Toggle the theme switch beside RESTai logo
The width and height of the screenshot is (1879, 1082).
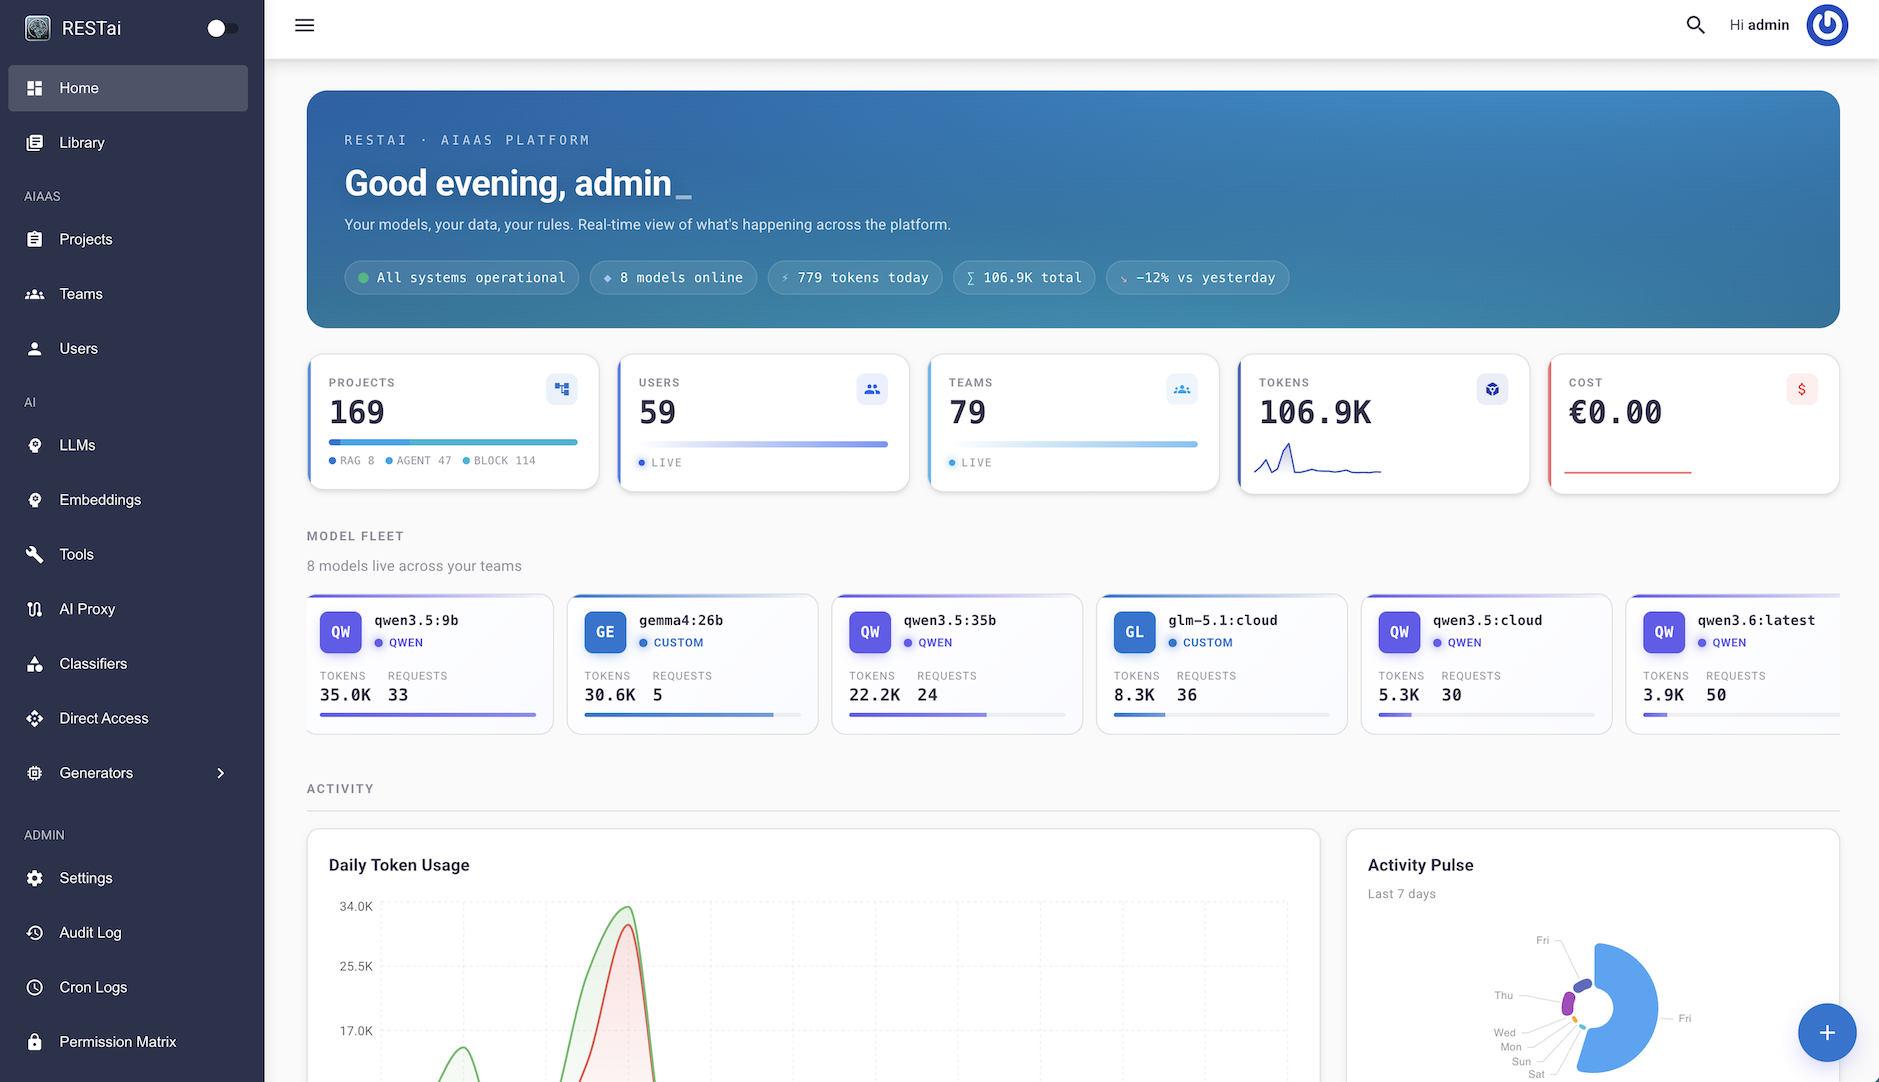[x=222, y=28]
